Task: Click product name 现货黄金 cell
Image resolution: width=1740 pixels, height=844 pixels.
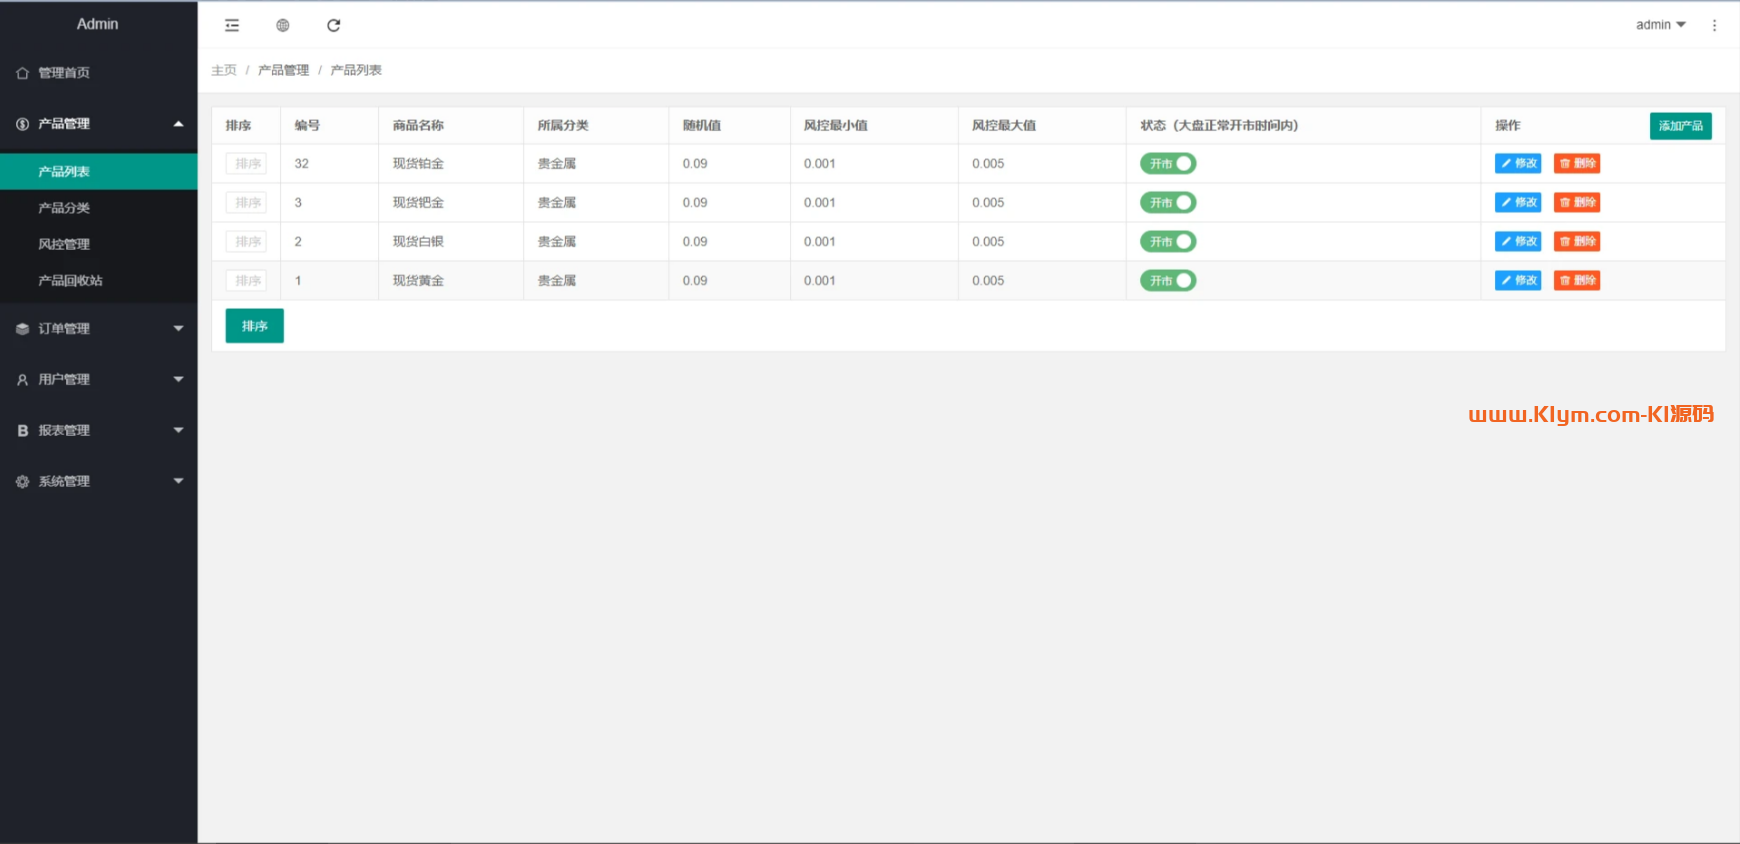Action: (418, 281)
